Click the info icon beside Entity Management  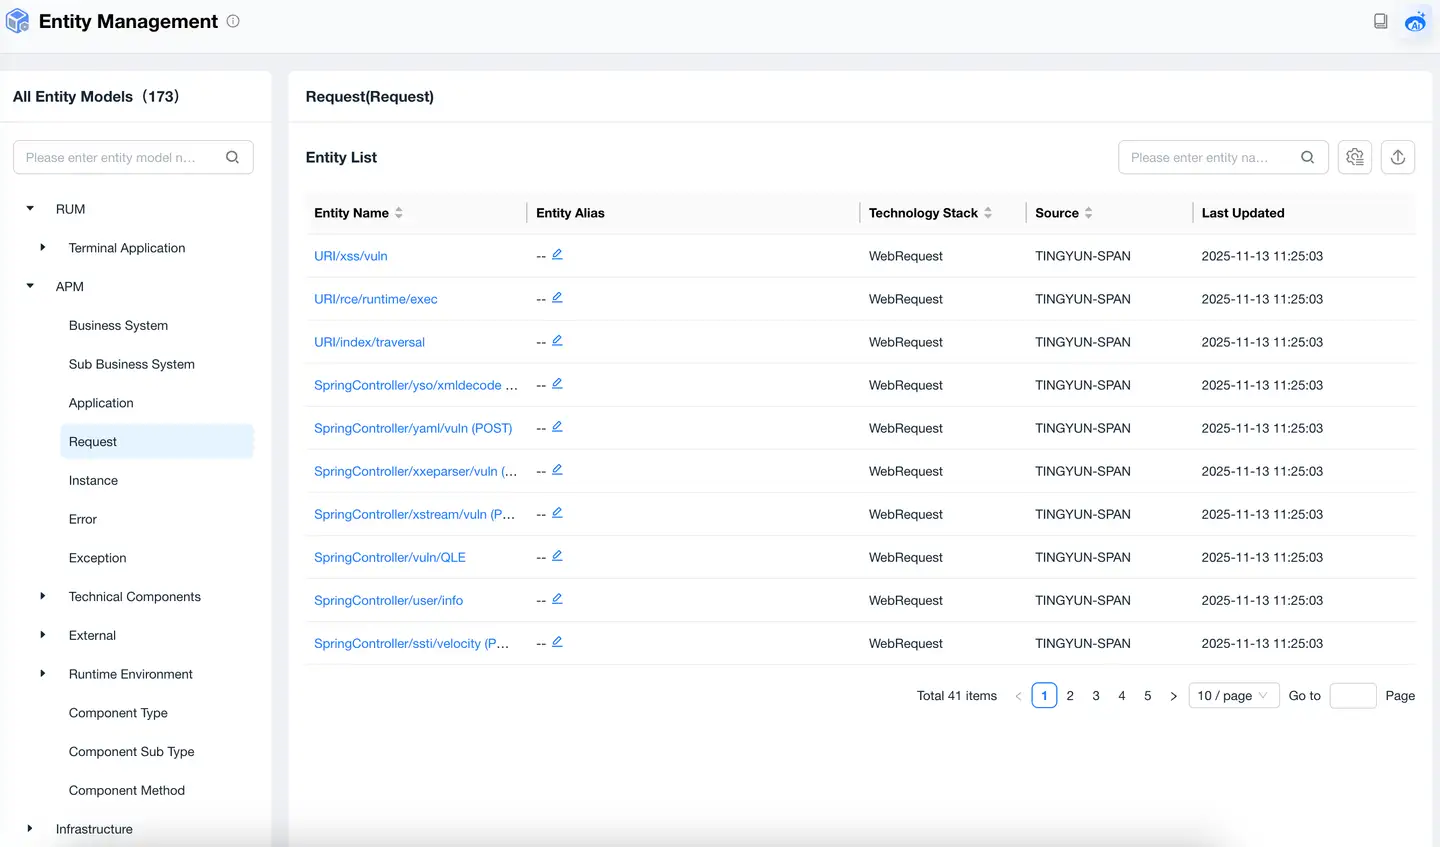click(233, 21)
